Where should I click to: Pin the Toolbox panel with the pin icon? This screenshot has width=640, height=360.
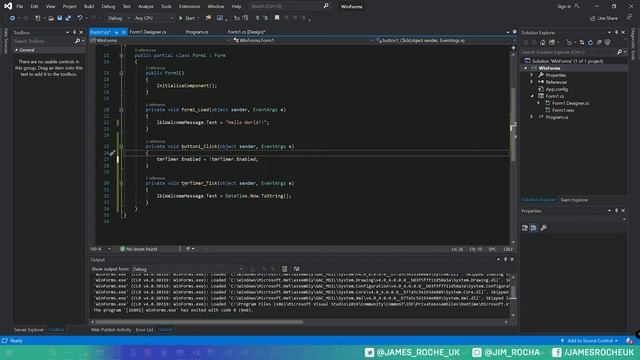pyautogui.click(x=74, y=32)
